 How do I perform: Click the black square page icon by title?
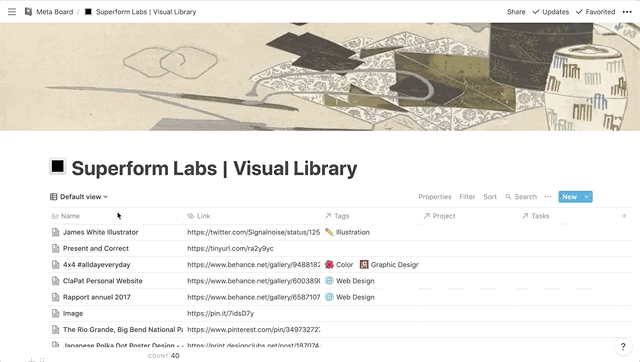tap(58, 167)
